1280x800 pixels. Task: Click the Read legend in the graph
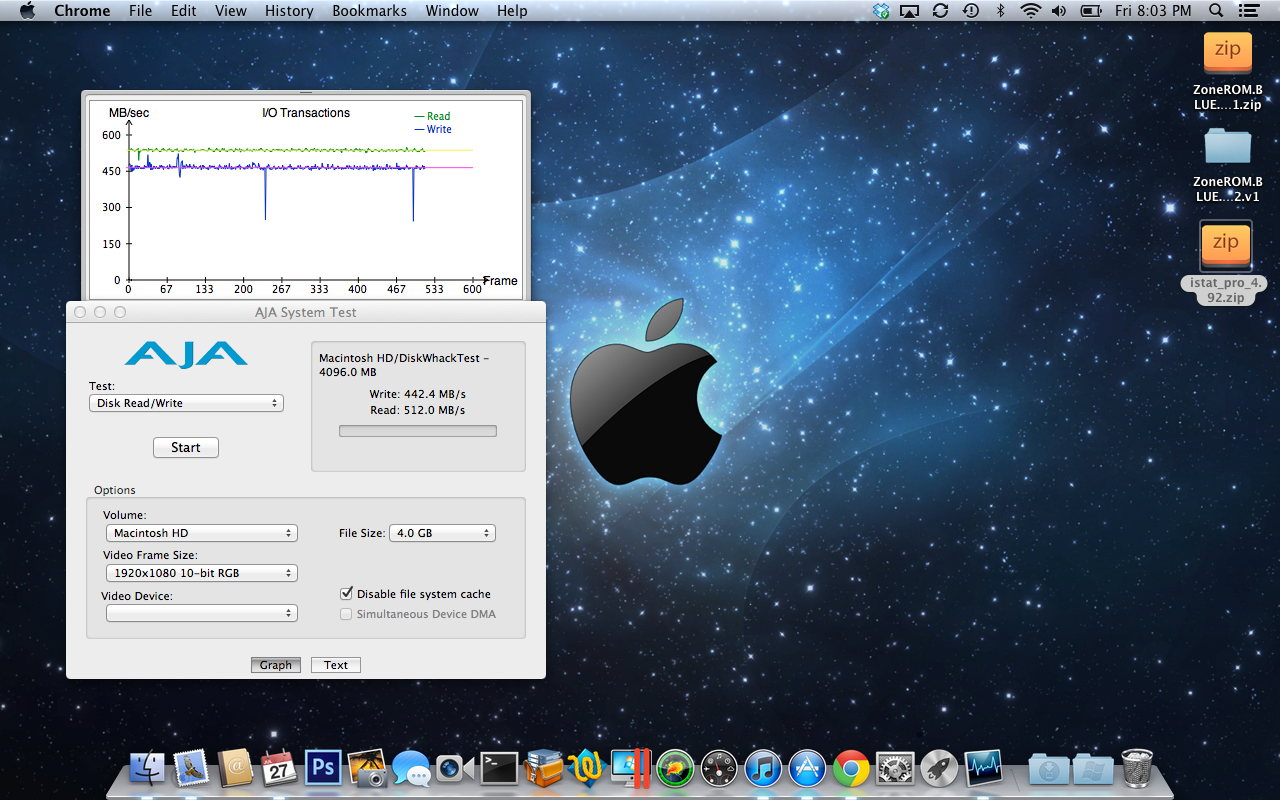click(x=432, y=116)
